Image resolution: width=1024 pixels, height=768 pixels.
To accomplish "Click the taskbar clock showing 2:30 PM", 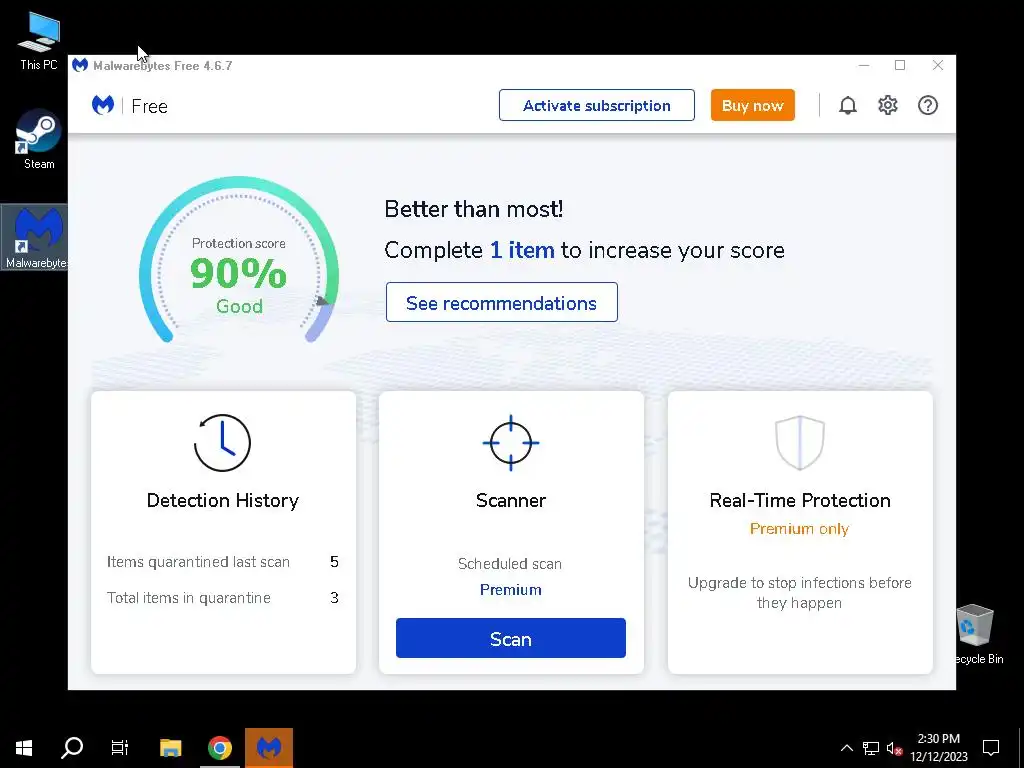I will (938, 748).
